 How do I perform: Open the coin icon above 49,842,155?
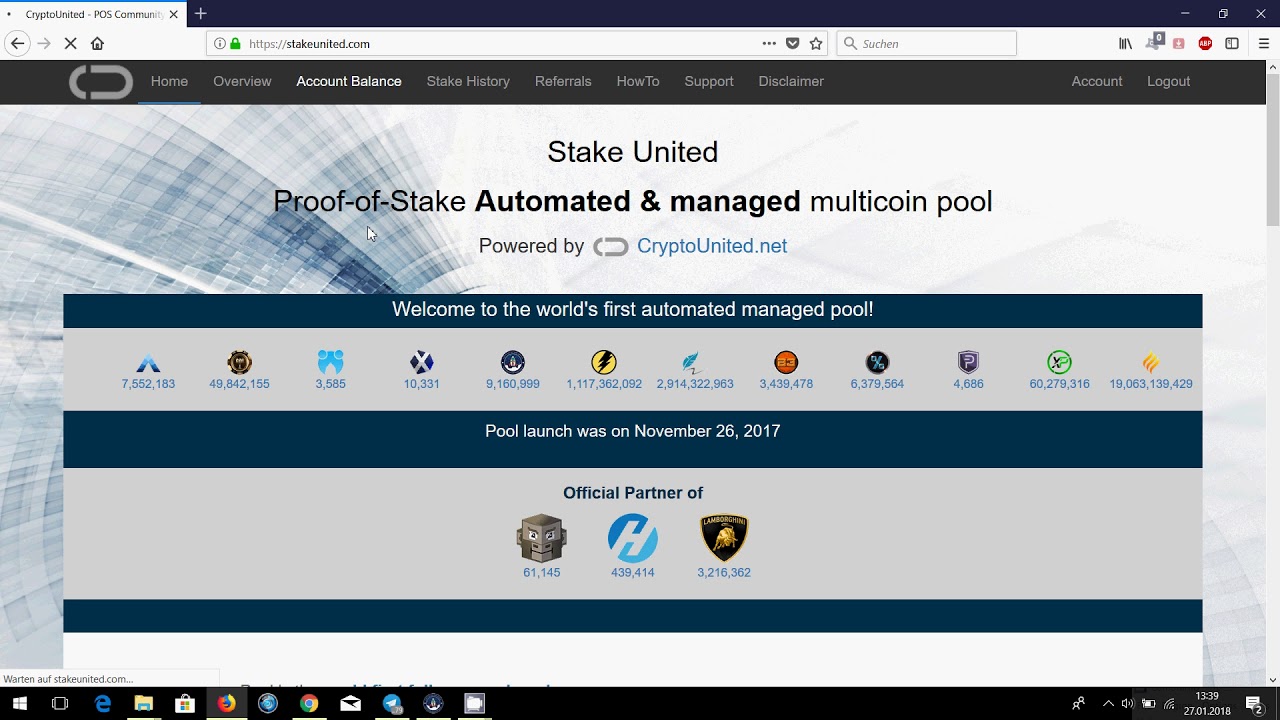239,362
